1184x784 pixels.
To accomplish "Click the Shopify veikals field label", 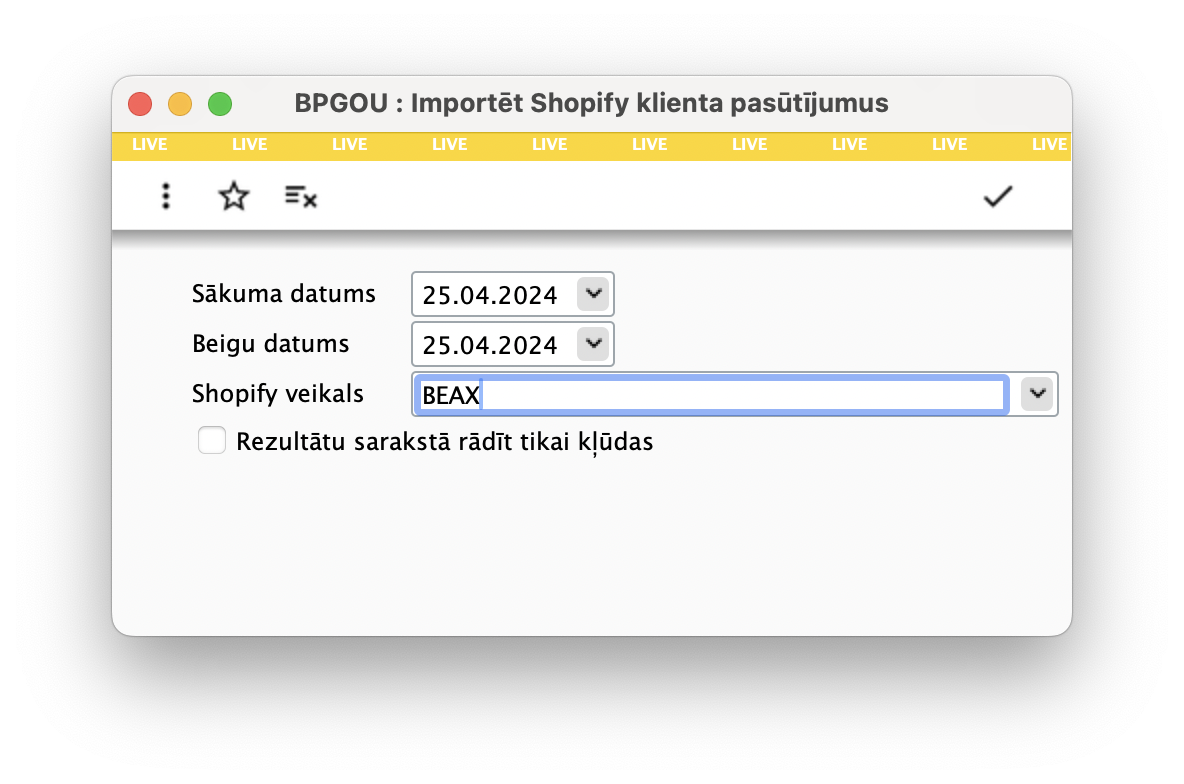I will coord(278,393).
